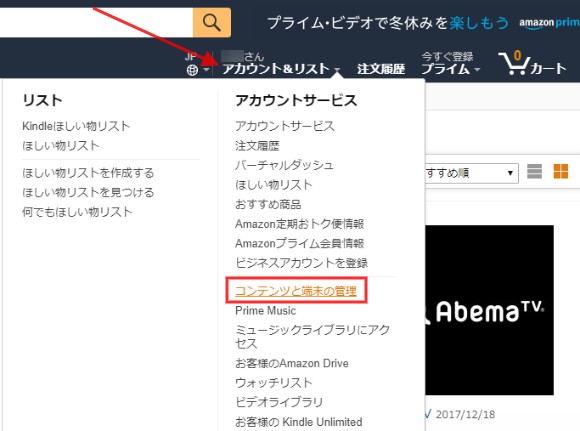580x431 pixels.
Task: Click the search input field
Action: click(96, 23)
